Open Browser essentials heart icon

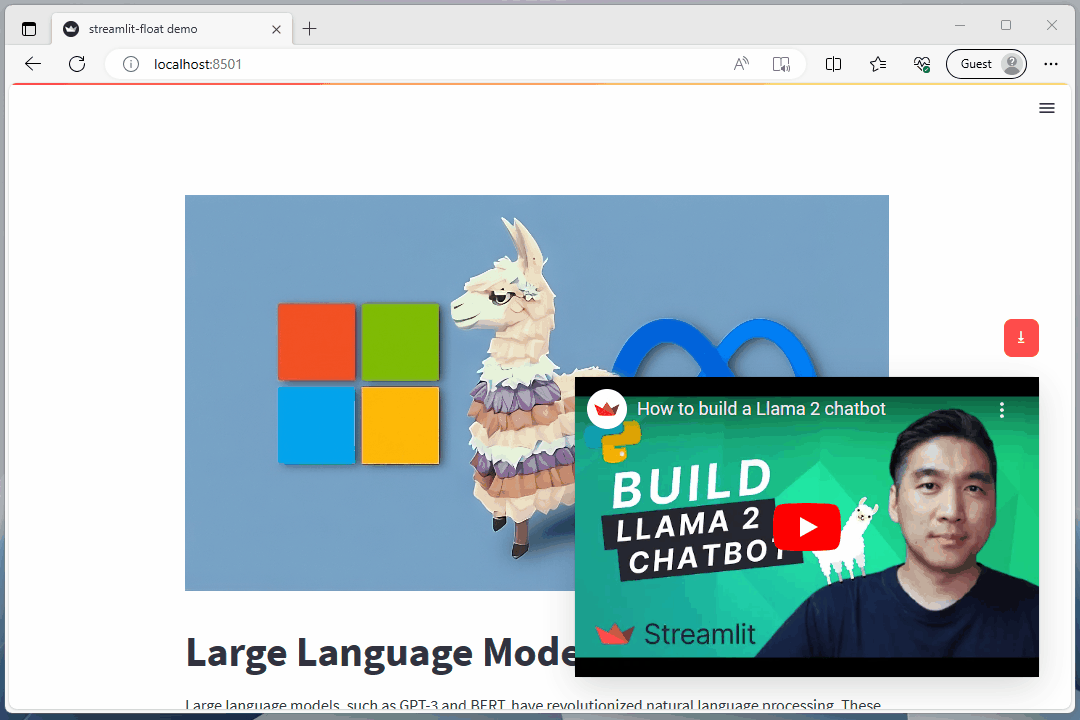[x=922, y=64]
